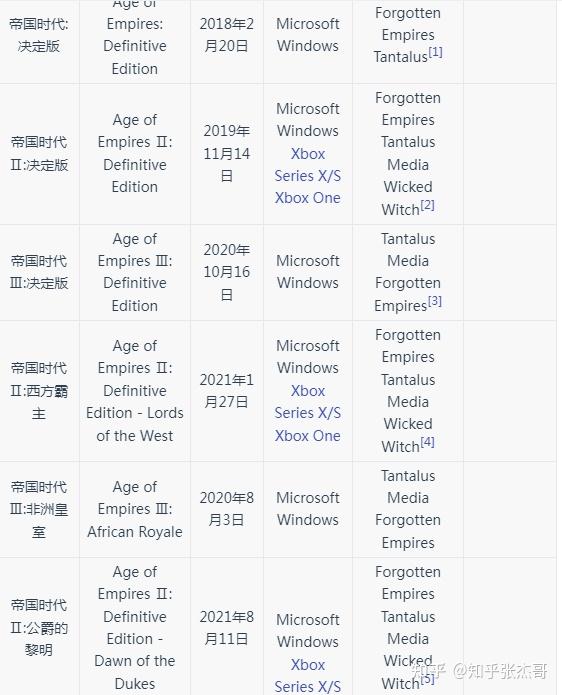Select the 帝国时代:决定版 title cell
This screenshot has width=562, height=695.
39,35
